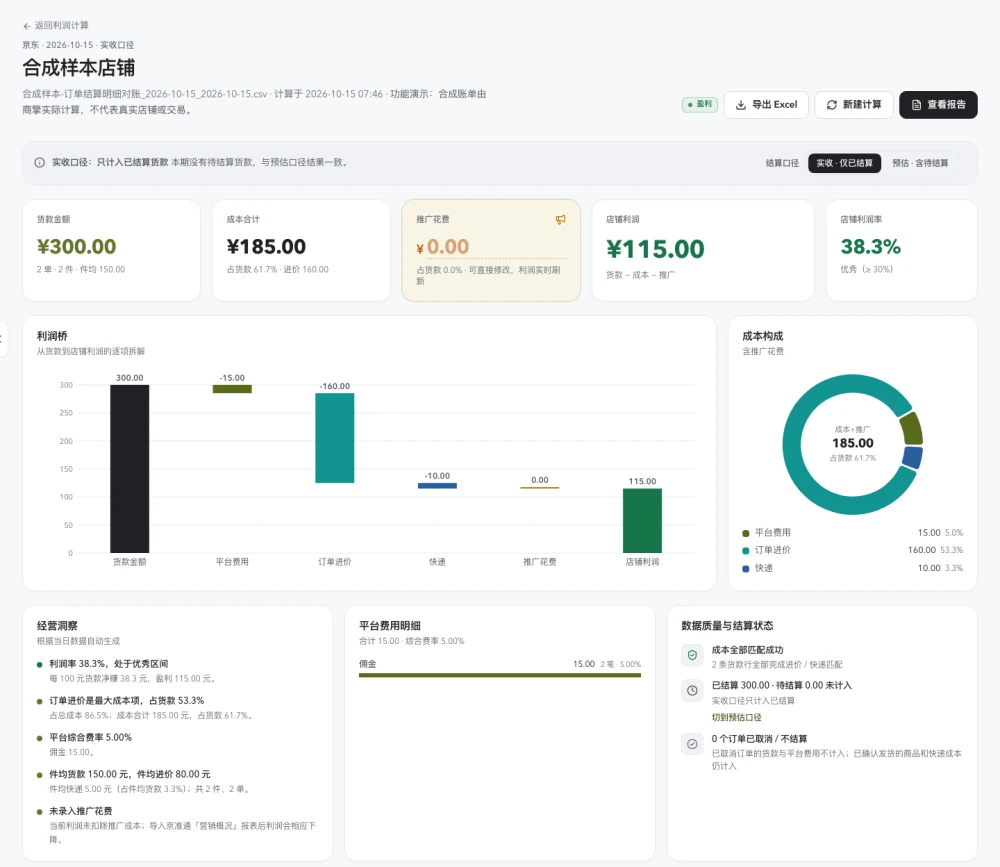Open the report via 查看报告
This screenshot has width=1000, height=867.
pos(938,105)
